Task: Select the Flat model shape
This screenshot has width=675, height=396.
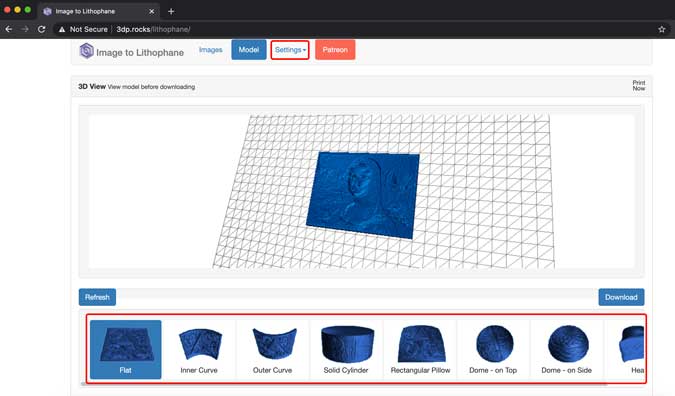Action: pos(126,349)
